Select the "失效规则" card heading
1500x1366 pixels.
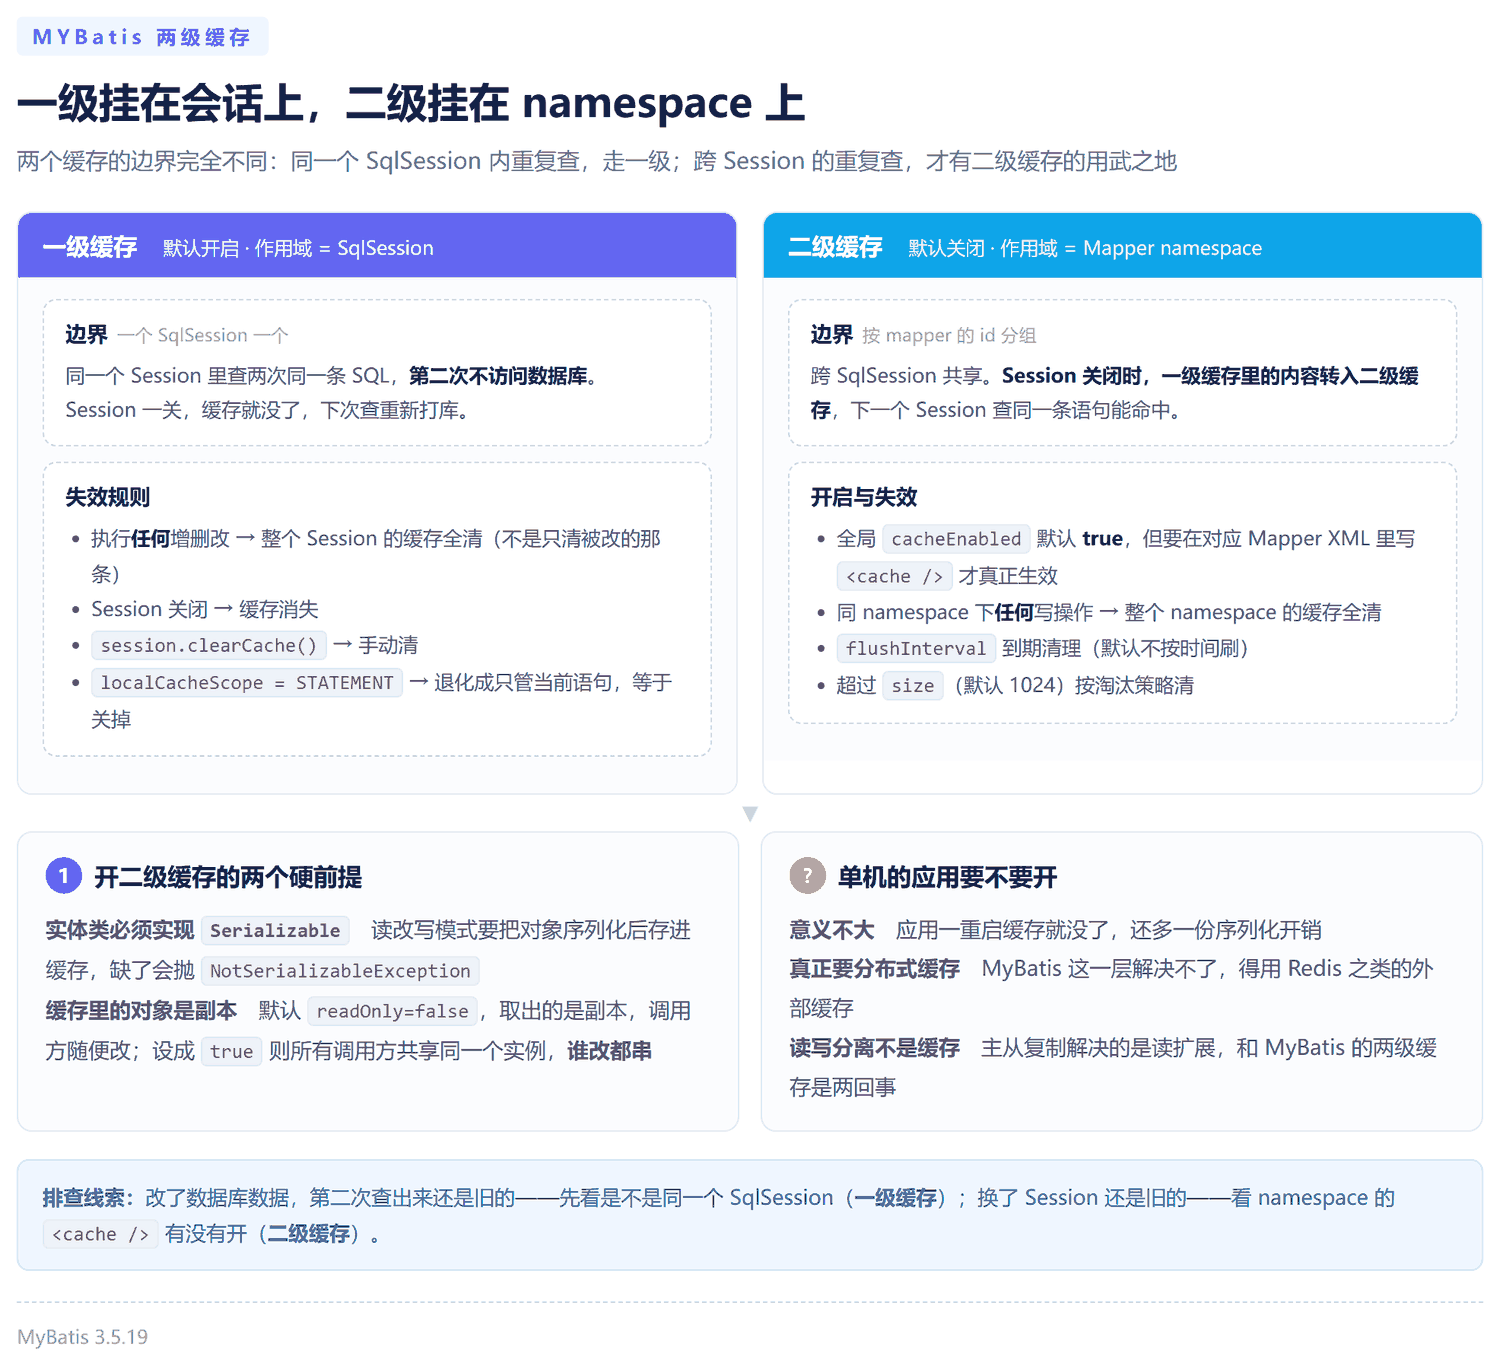[108, 497]
